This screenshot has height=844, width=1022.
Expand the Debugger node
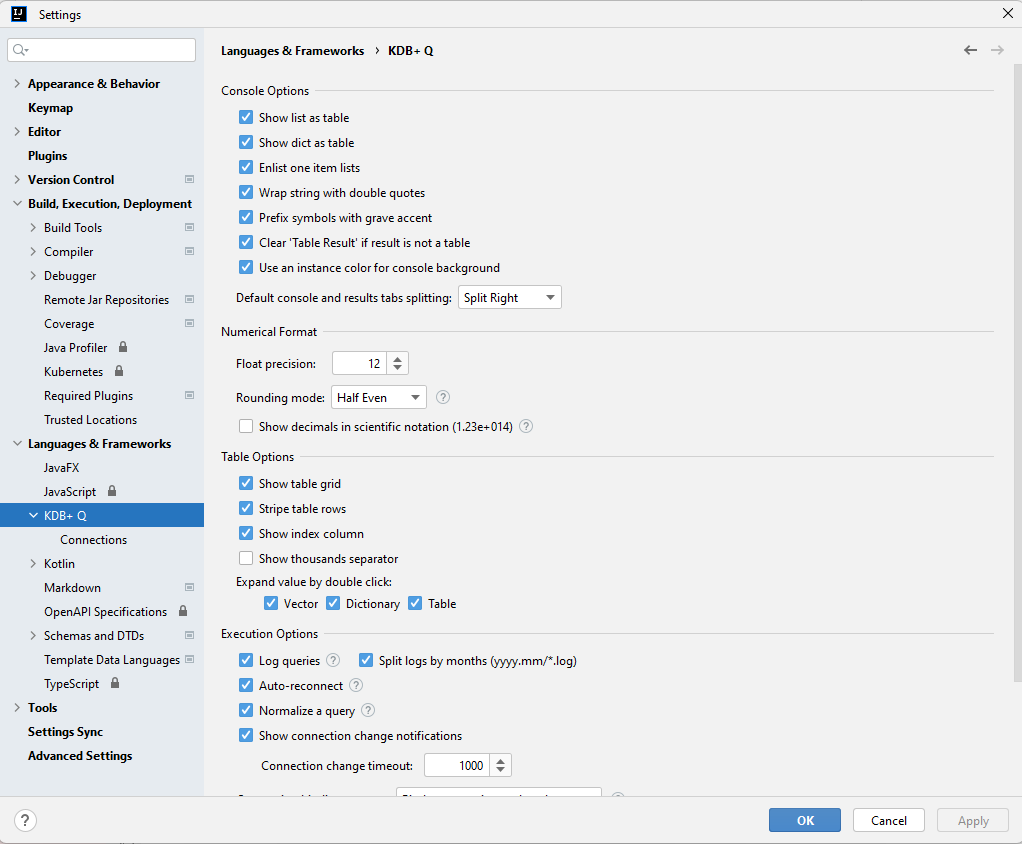33,276
